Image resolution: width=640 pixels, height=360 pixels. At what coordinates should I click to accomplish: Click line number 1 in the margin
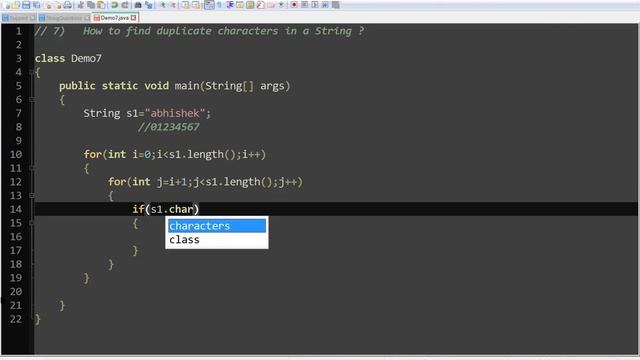[x=18, y=31]
